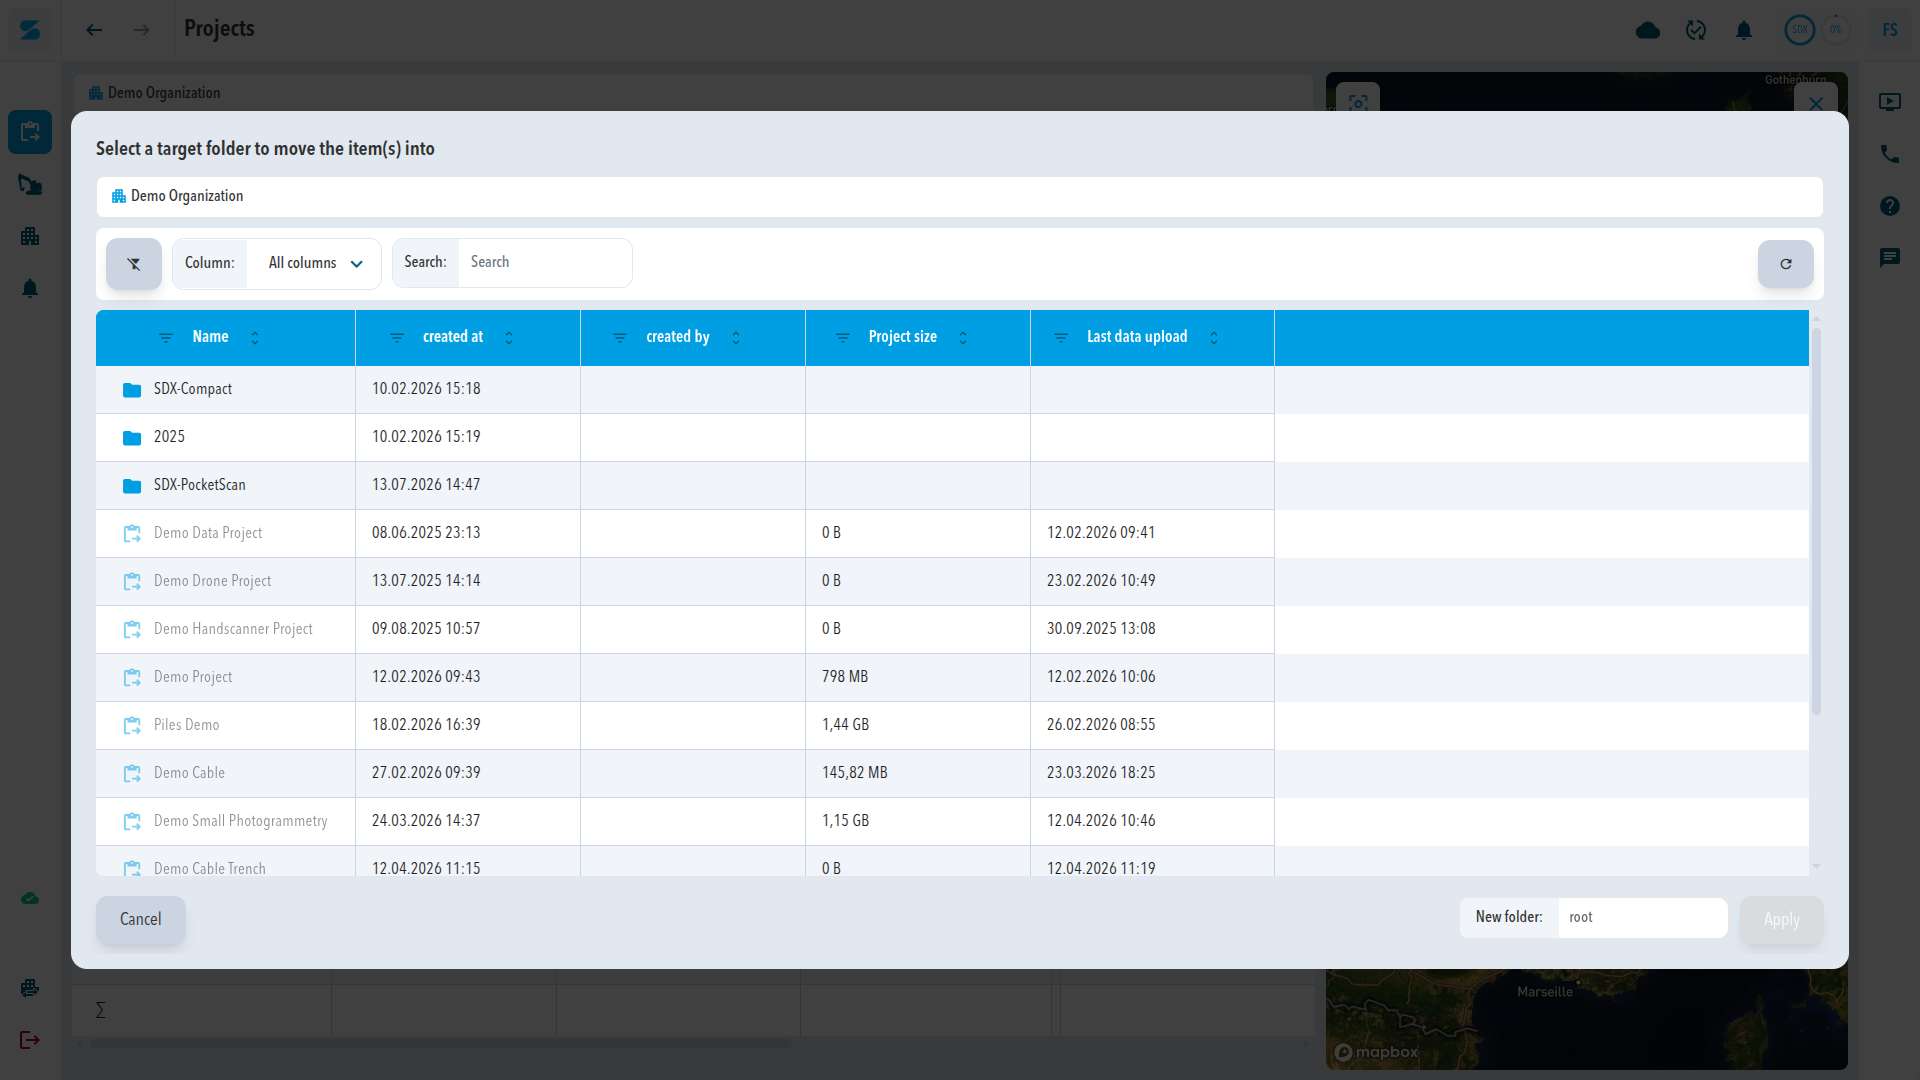The width and height of the screenshot is (1920, 1080).
Task: Click the phone icon on right sidebar
Action: (1889, 154)
